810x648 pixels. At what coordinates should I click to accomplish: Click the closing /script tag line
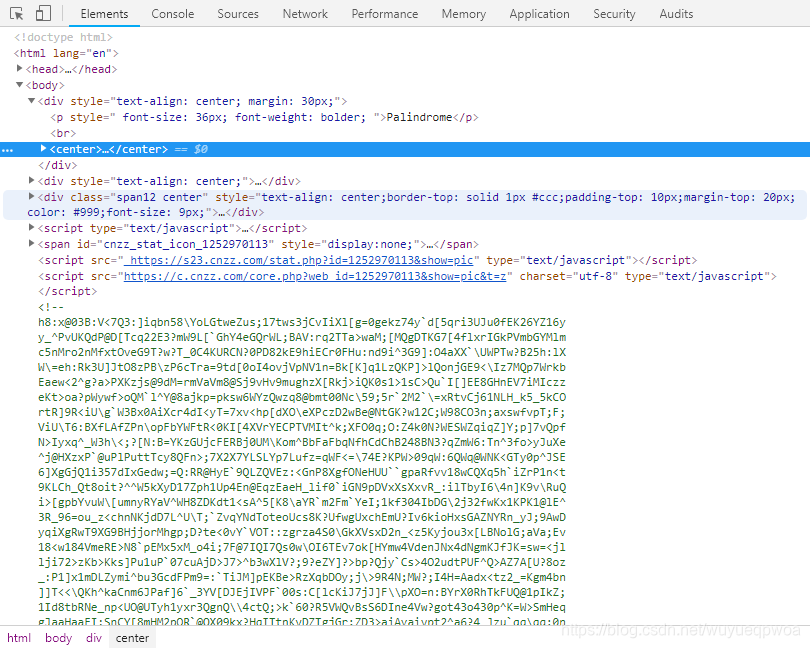point(67,291)
